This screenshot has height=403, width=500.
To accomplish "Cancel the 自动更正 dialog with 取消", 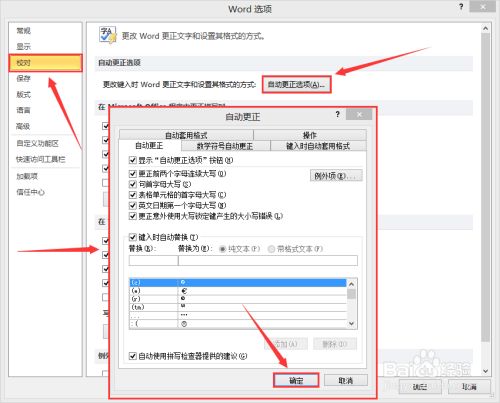I will point(346,380).
